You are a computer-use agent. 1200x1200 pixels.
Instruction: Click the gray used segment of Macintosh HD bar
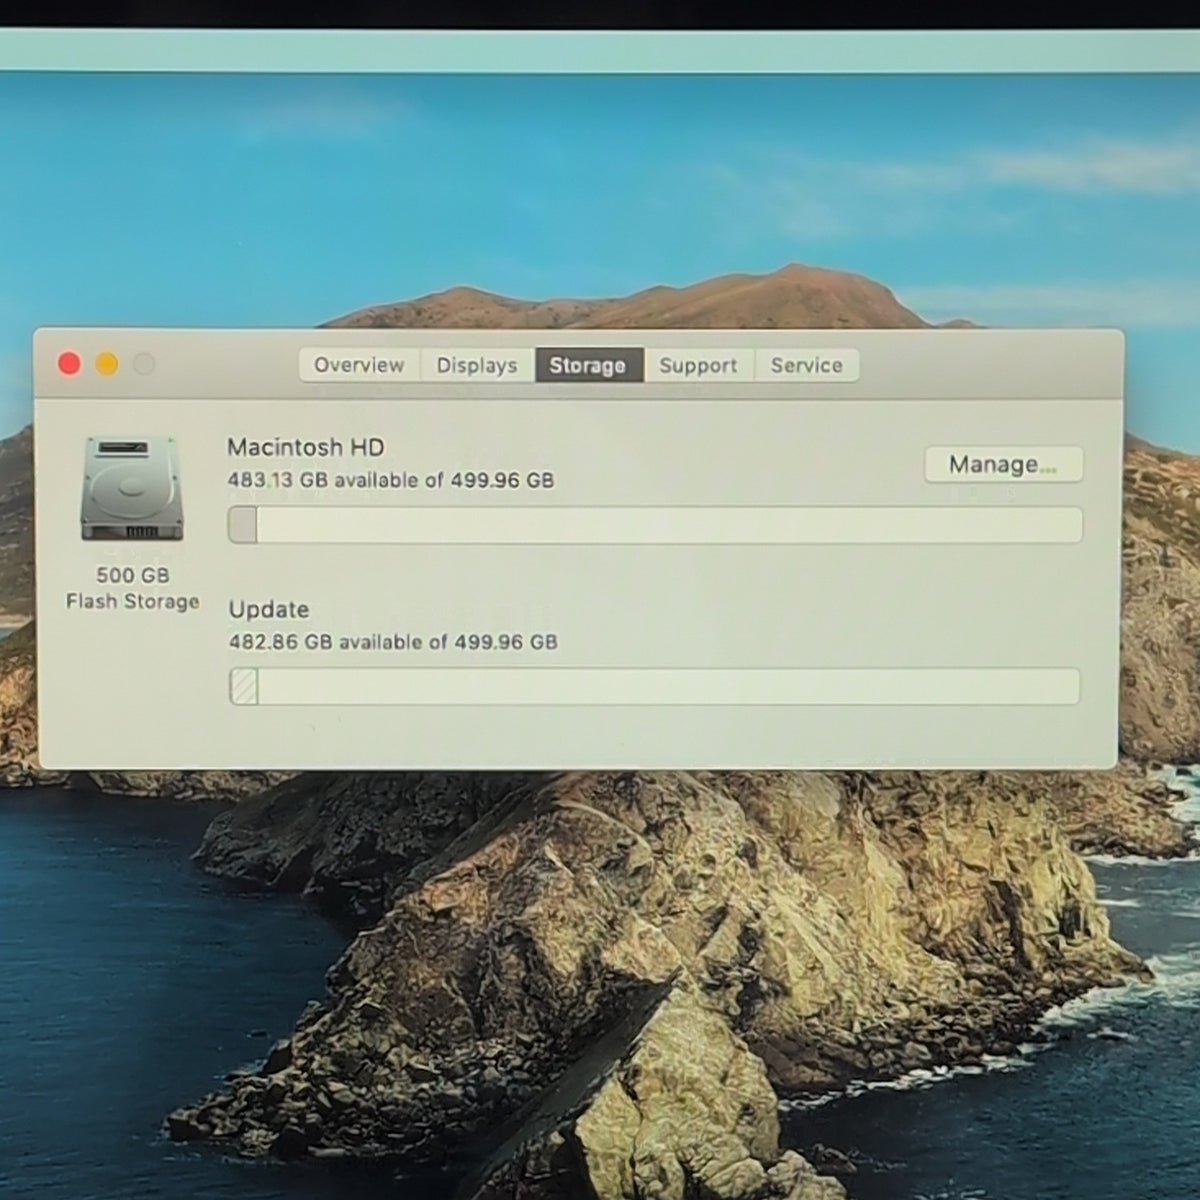[243, 525]
